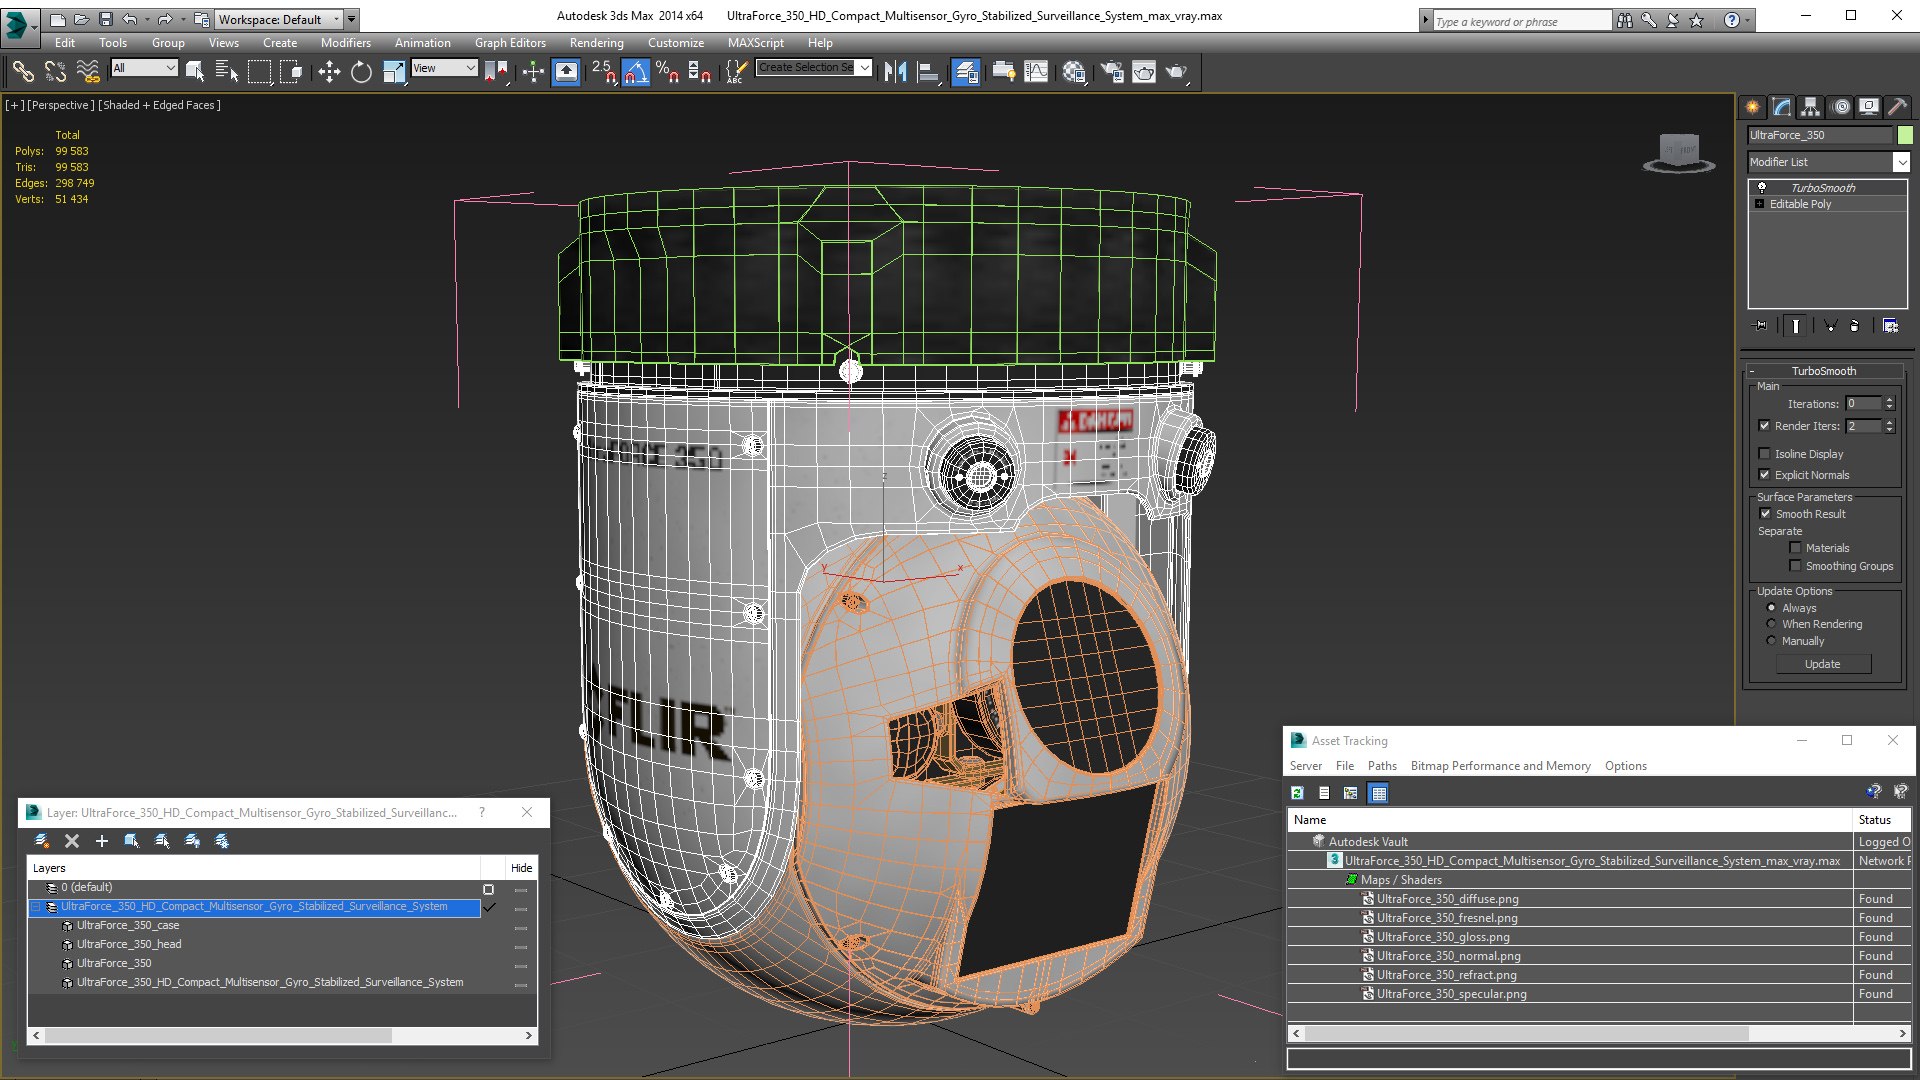1920x1080 pixels.
Task: Uncheck Smooth Result option
Action: (x=1765, y=514)
